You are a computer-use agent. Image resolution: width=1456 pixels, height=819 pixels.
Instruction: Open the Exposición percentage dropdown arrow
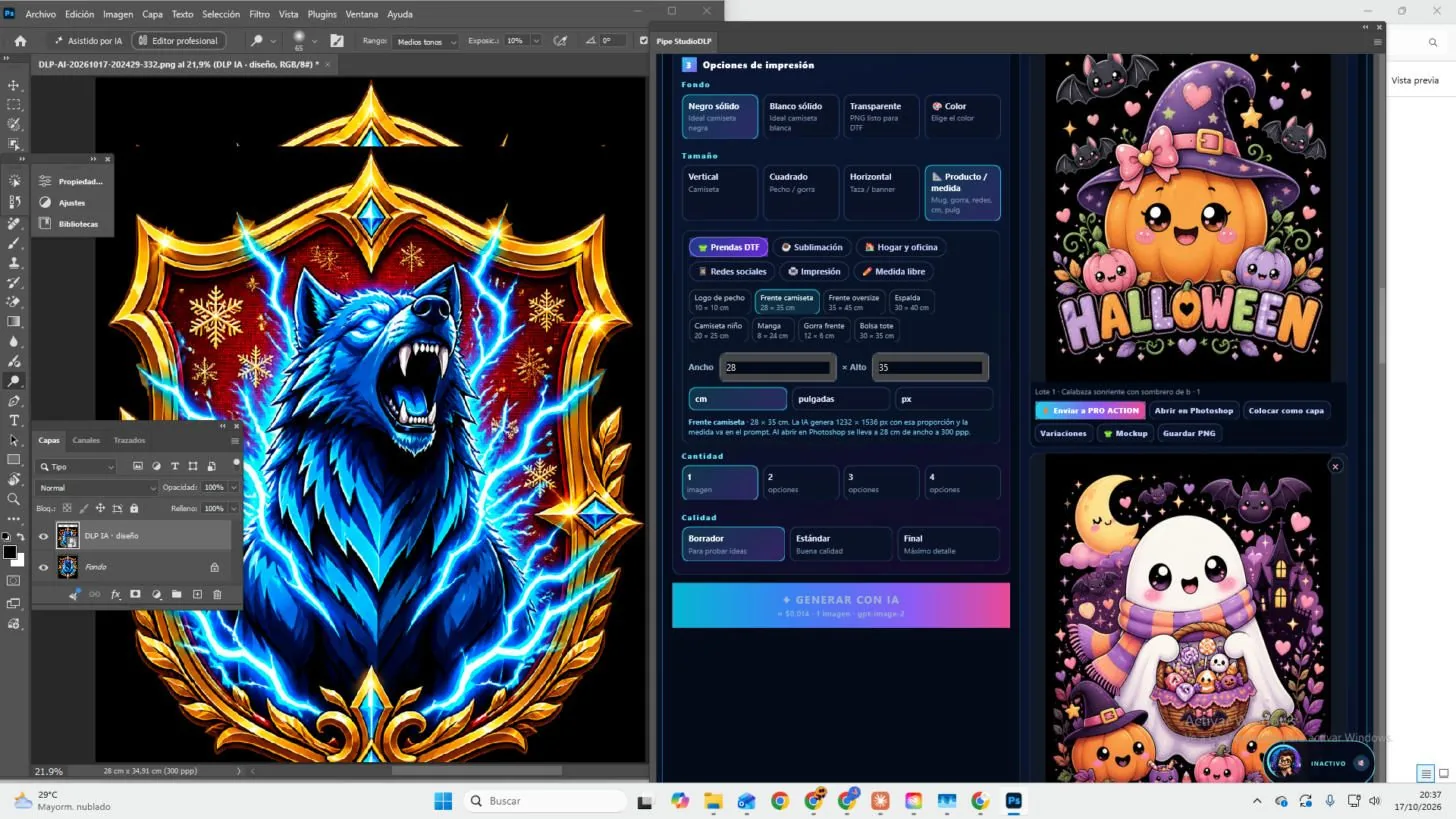point(536,41)
